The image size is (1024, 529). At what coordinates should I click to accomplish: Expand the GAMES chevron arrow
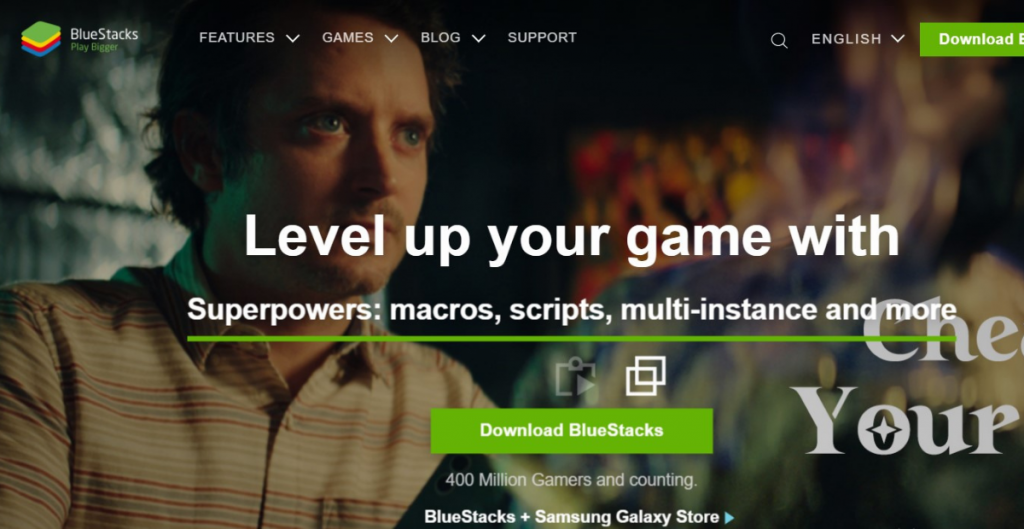[x=391, y=39]
